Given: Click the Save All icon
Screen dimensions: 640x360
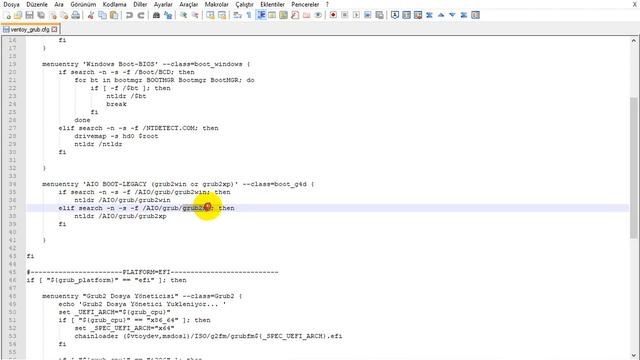Looking at the screenshot, I should (41, 15).
